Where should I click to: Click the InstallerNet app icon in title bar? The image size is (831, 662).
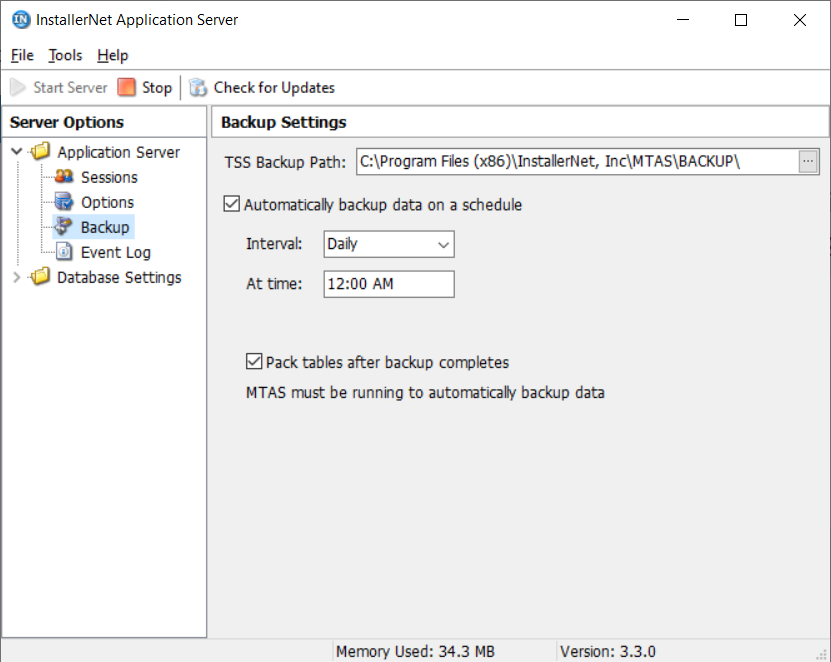click(x=21, y=20)
